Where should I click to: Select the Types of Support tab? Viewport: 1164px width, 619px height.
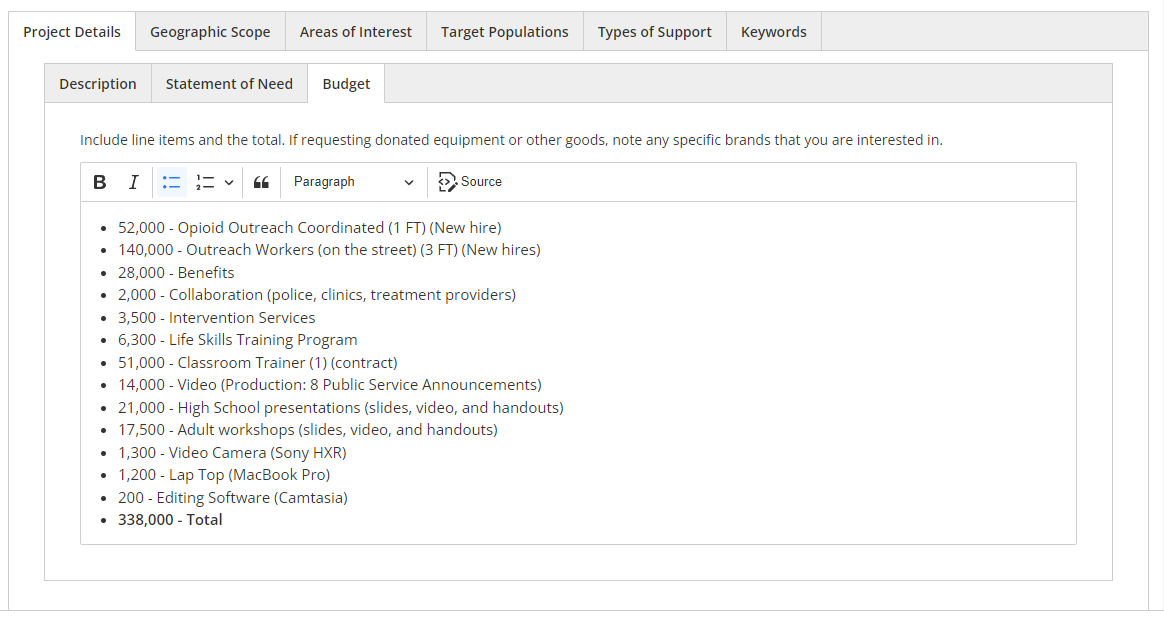[655, 32]
